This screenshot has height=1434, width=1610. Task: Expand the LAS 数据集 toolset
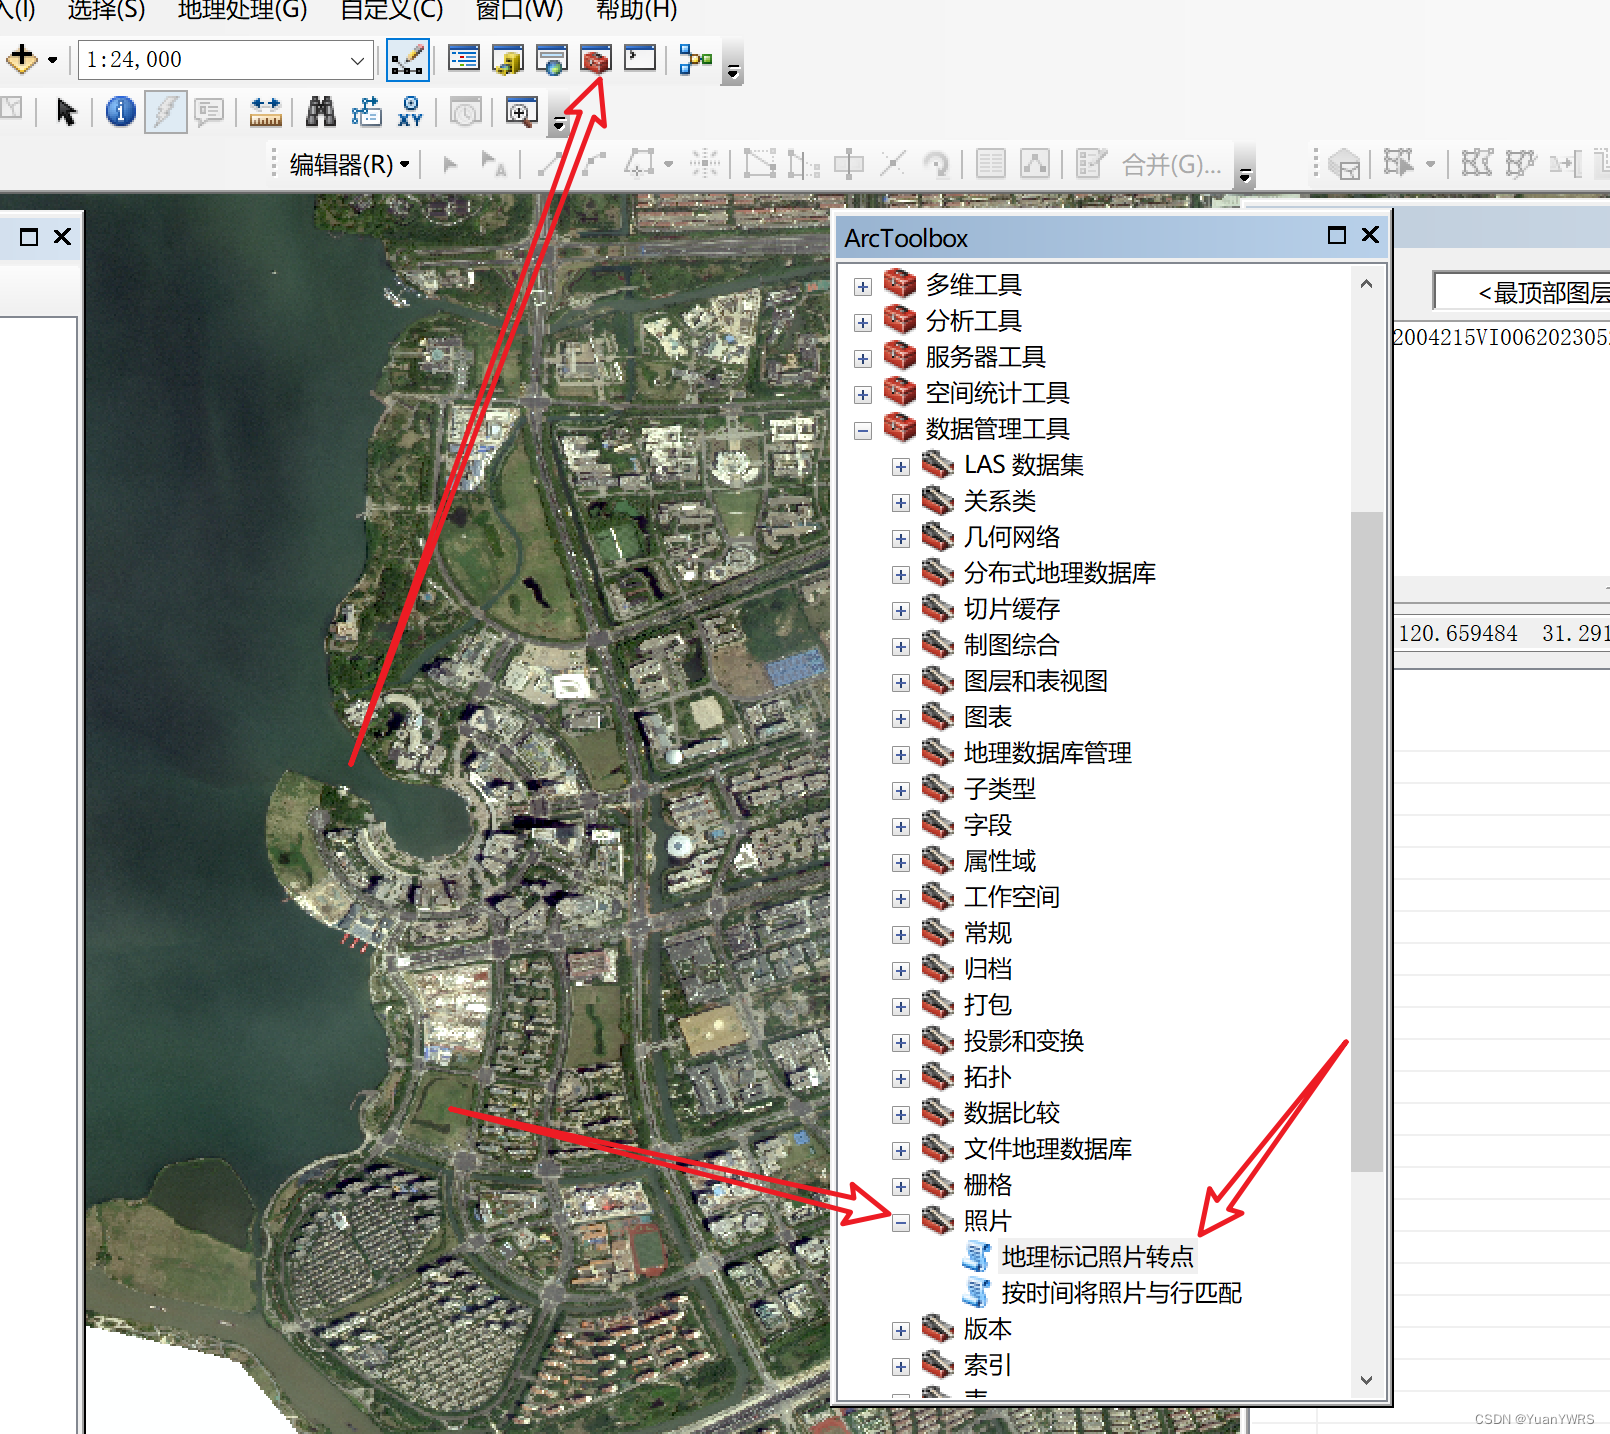[901, 467]
